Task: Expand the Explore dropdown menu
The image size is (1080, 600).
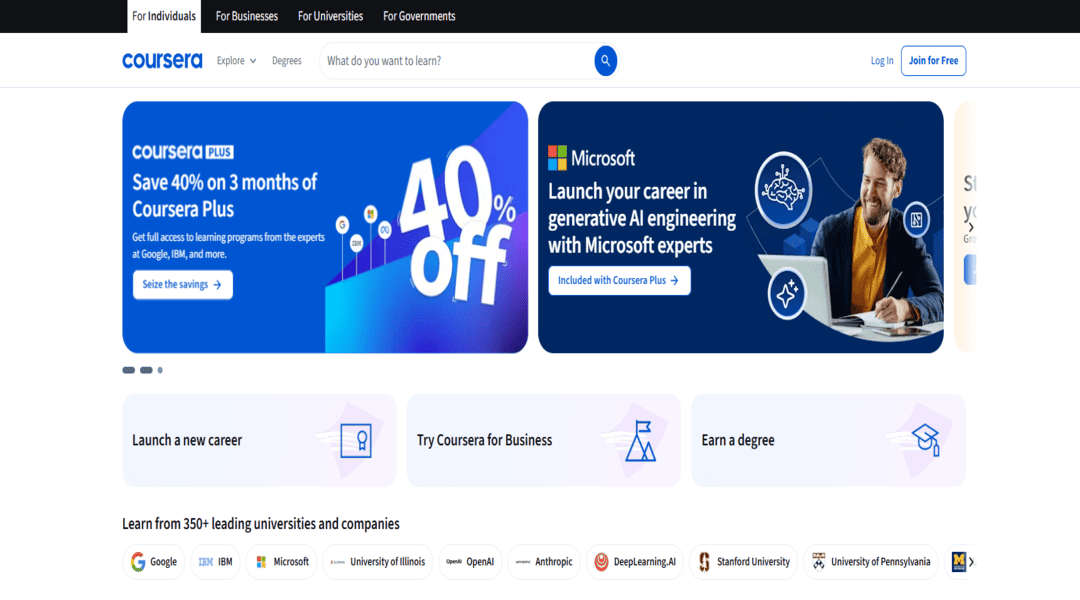Action: coord(236,61)
